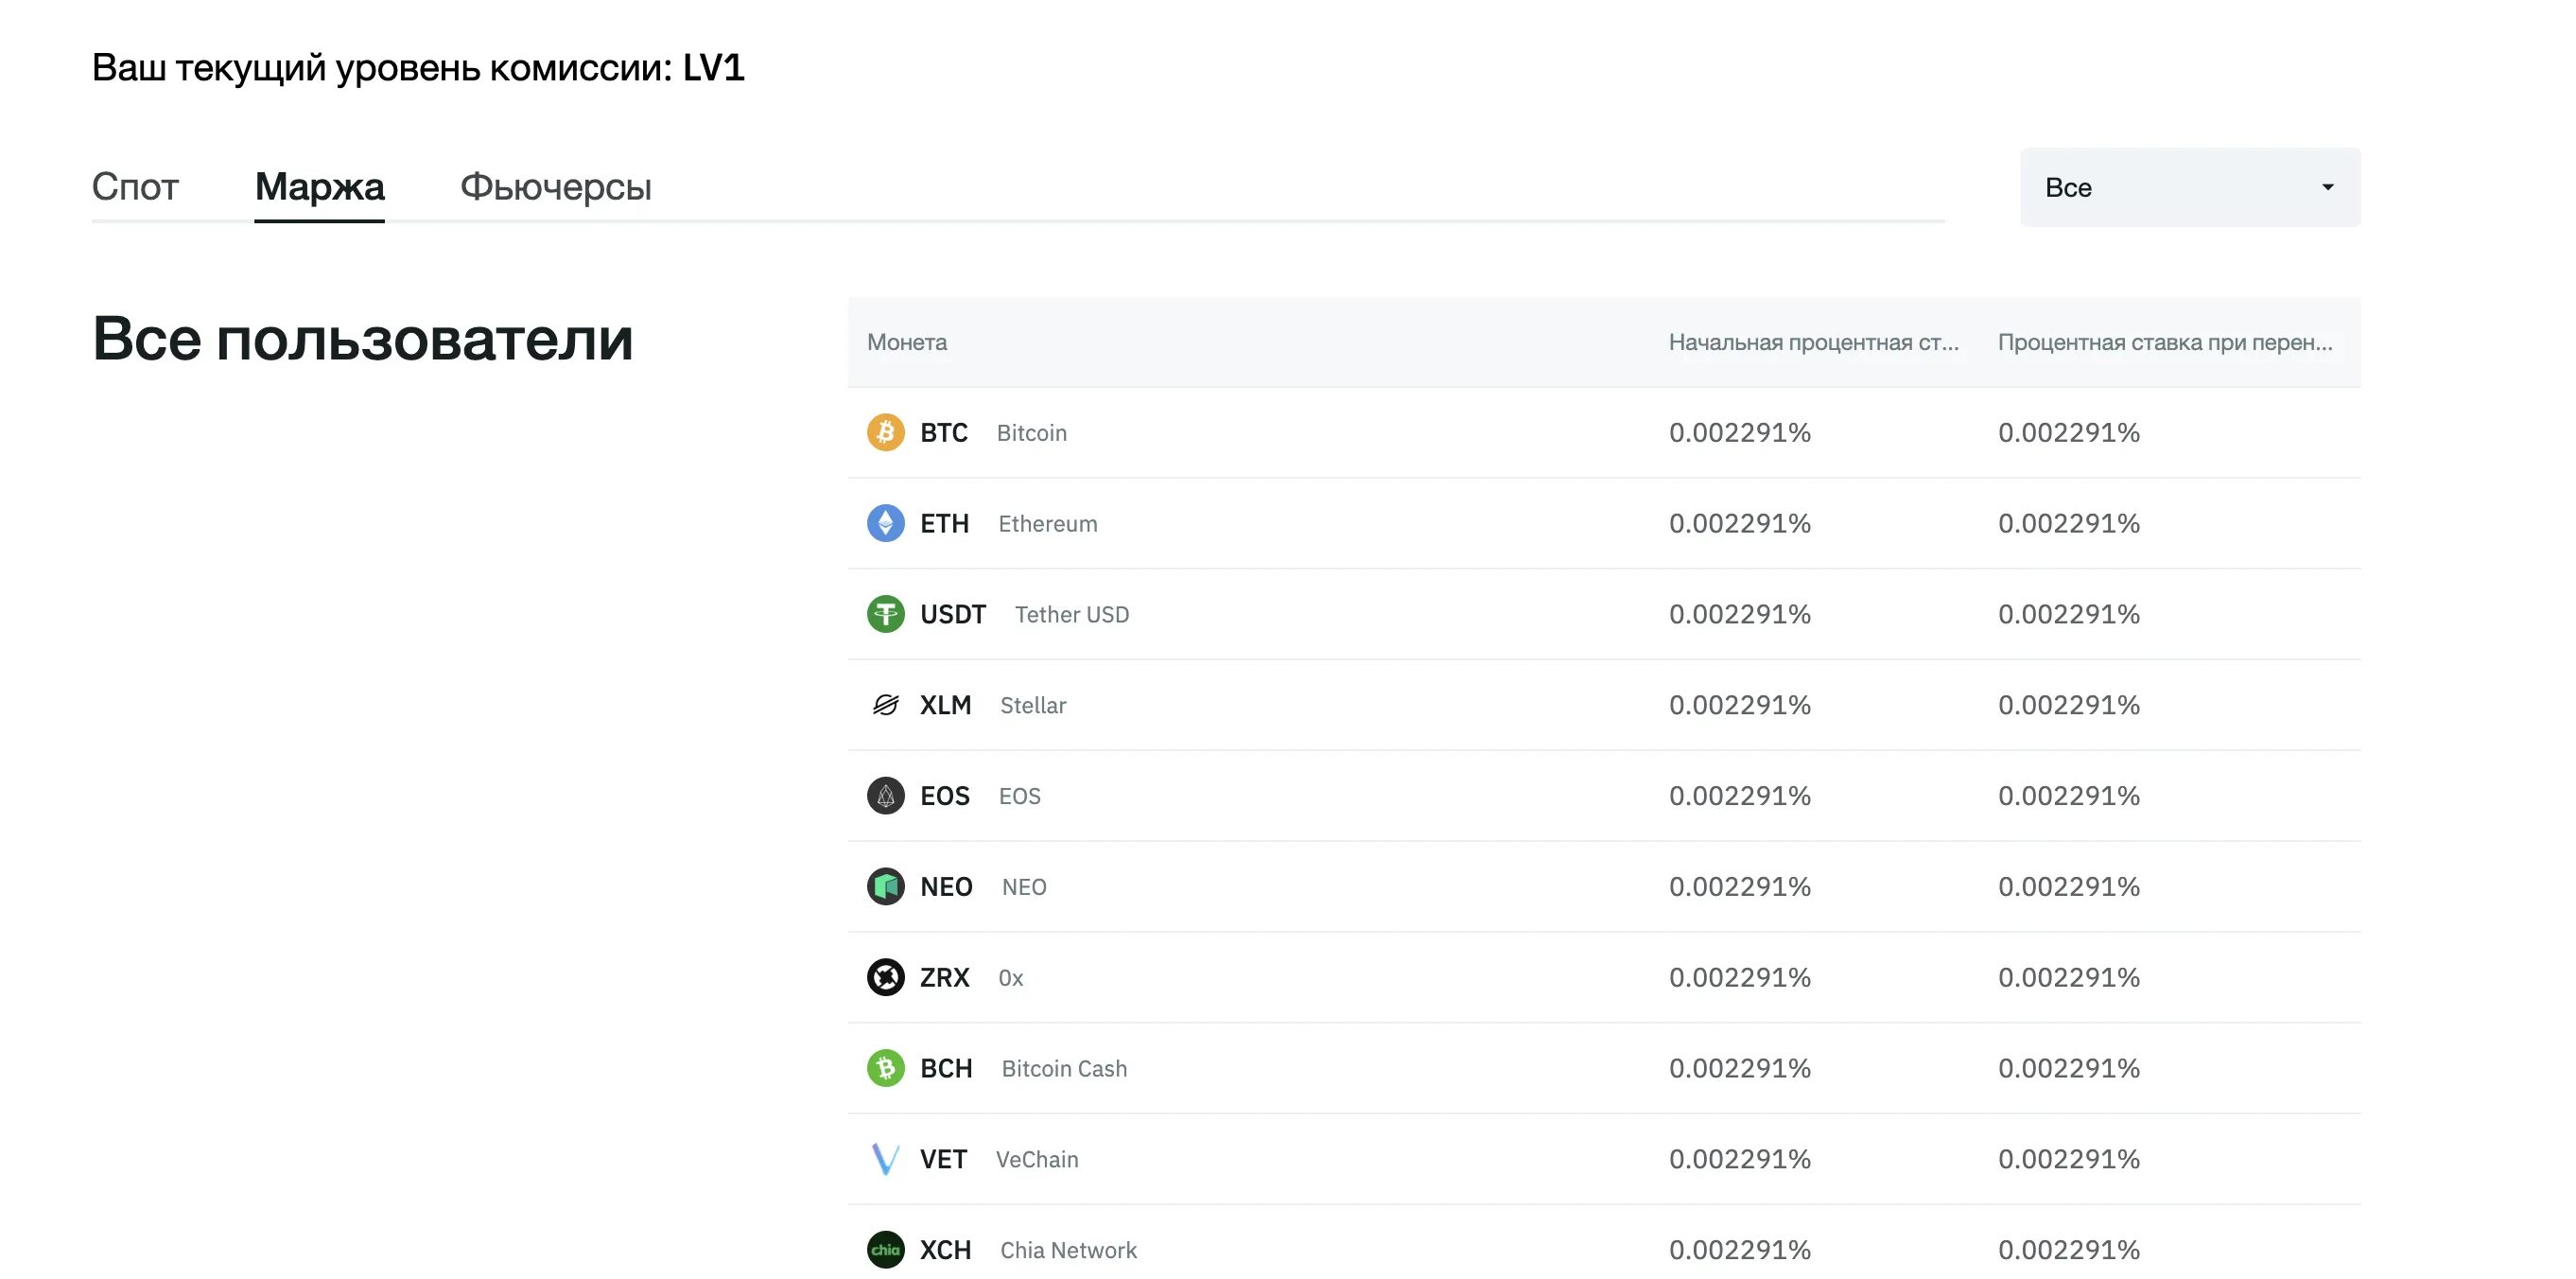This screenshot has width=2576, height=1279.
Task: Click the Монета column header
Action: pyautogui.click(x=906, y=342)
